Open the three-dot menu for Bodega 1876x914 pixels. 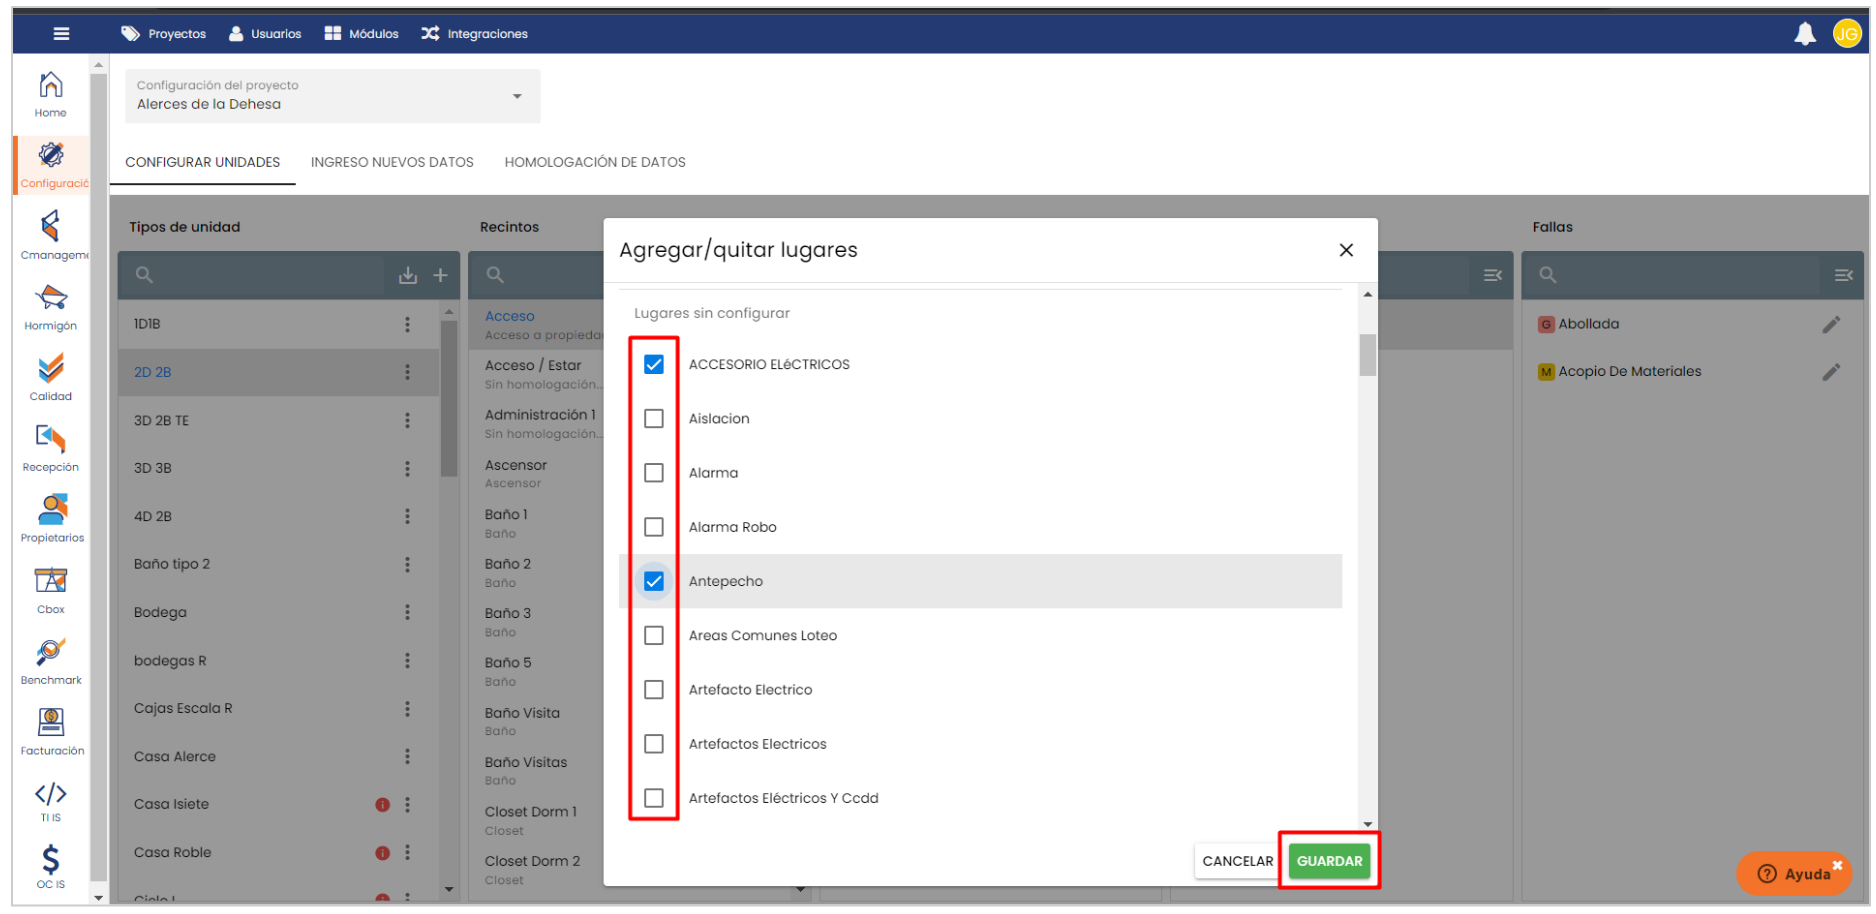(x=407, y=612)
